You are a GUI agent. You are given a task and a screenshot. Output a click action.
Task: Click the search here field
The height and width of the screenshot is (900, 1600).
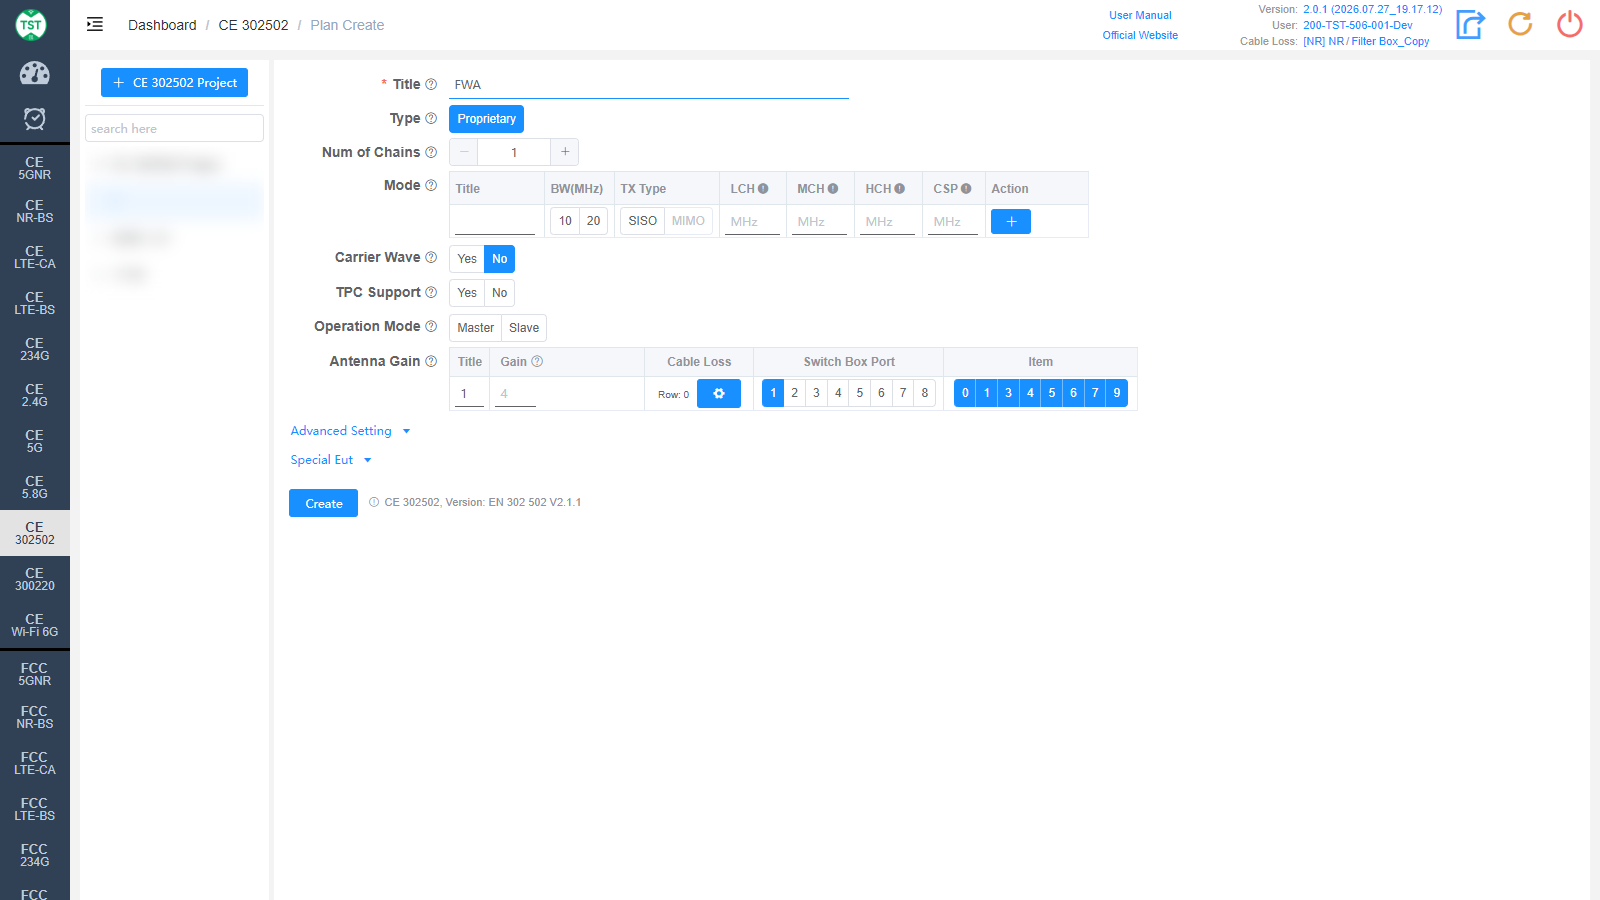click(x=174, y=128)
